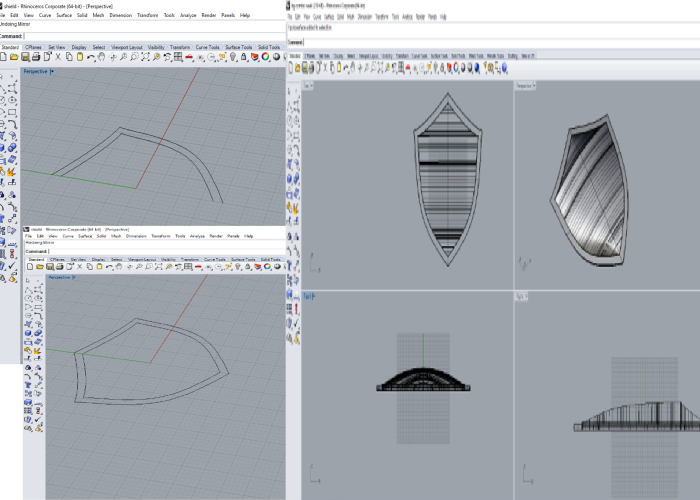Click red car Set View icon, top-left window

point(189,57)
